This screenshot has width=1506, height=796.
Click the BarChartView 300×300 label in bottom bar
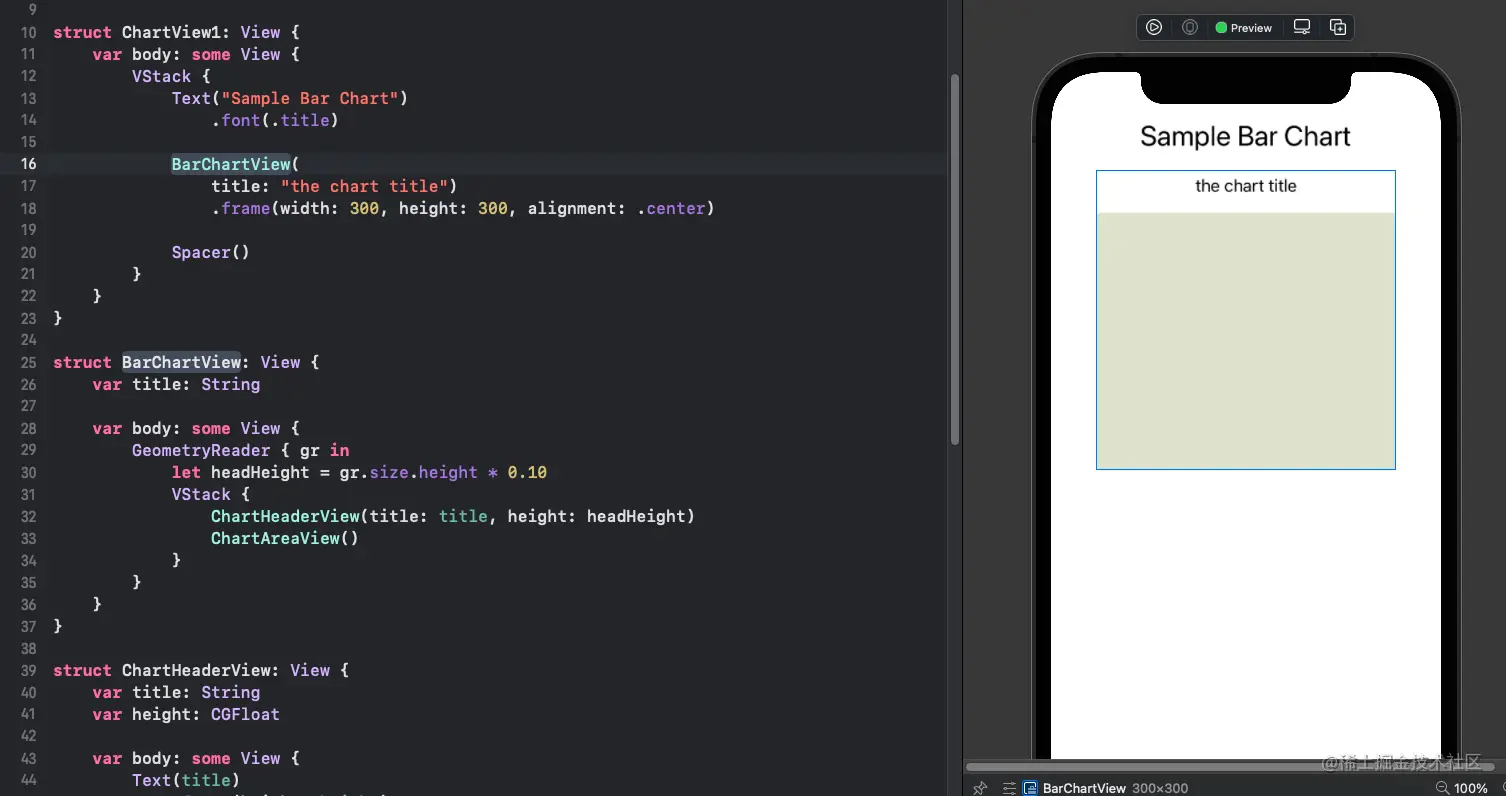[1115, 788]
